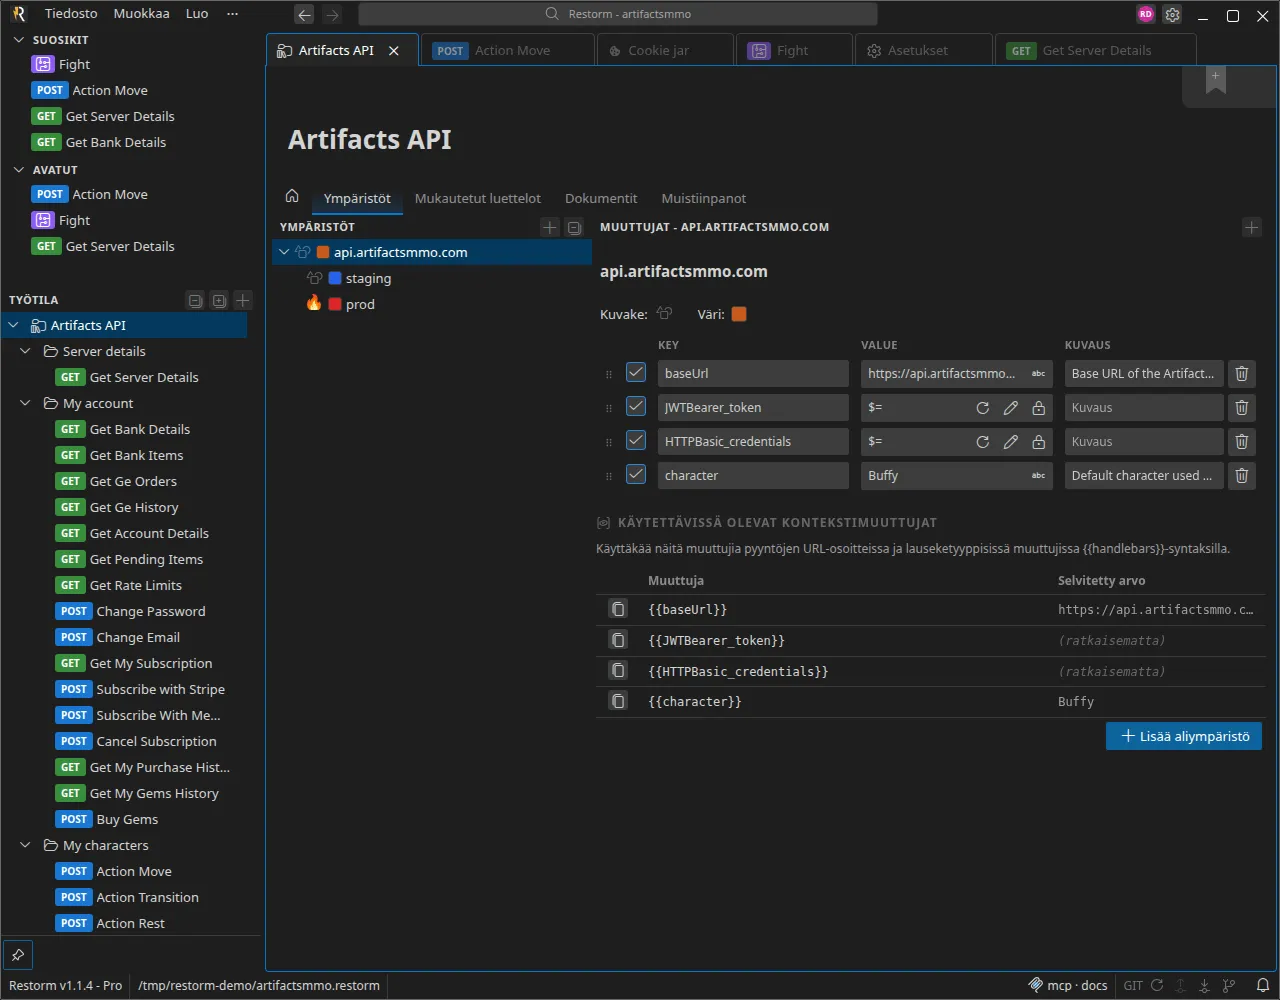Open the Muokkaa menu

141,14
